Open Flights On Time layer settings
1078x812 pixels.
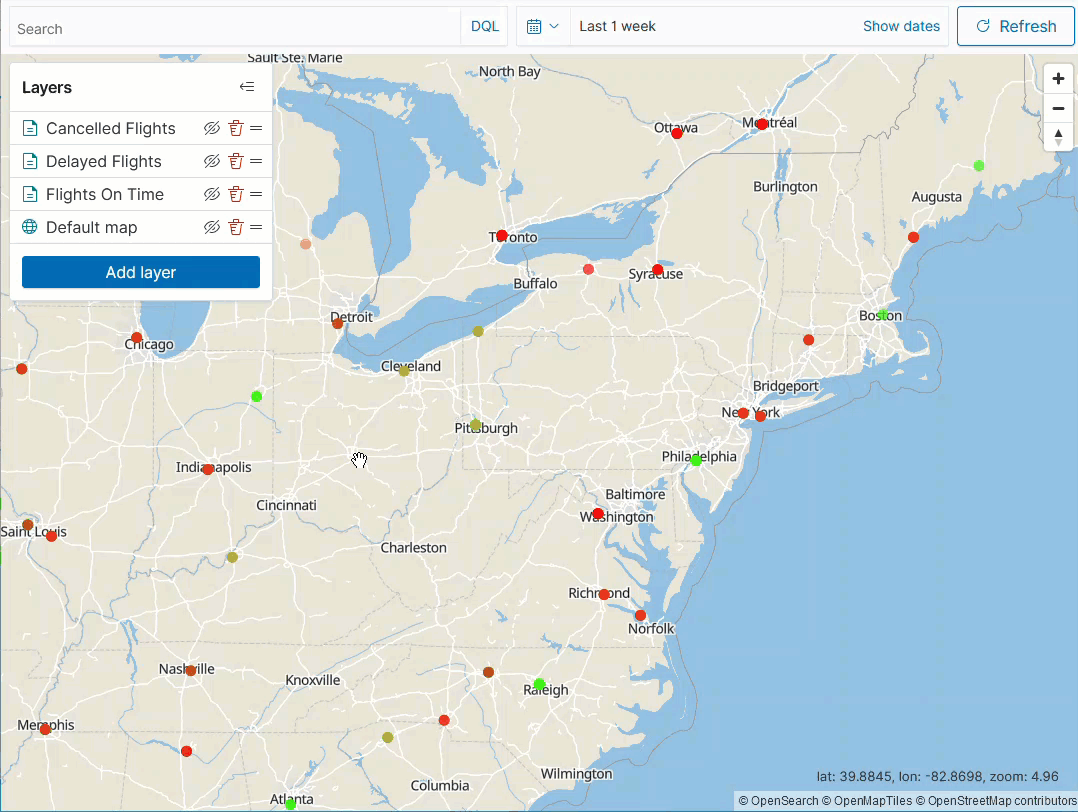point(105,195)
